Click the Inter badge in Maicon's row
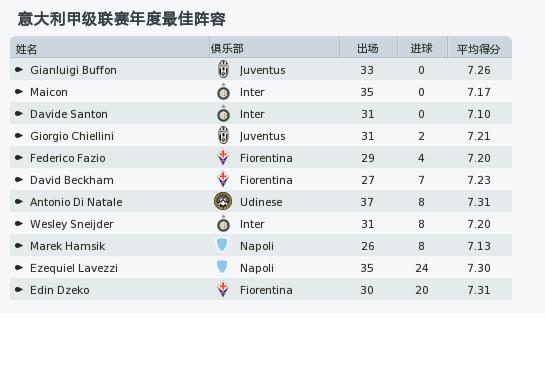545x384 pixels. (223, 92)
